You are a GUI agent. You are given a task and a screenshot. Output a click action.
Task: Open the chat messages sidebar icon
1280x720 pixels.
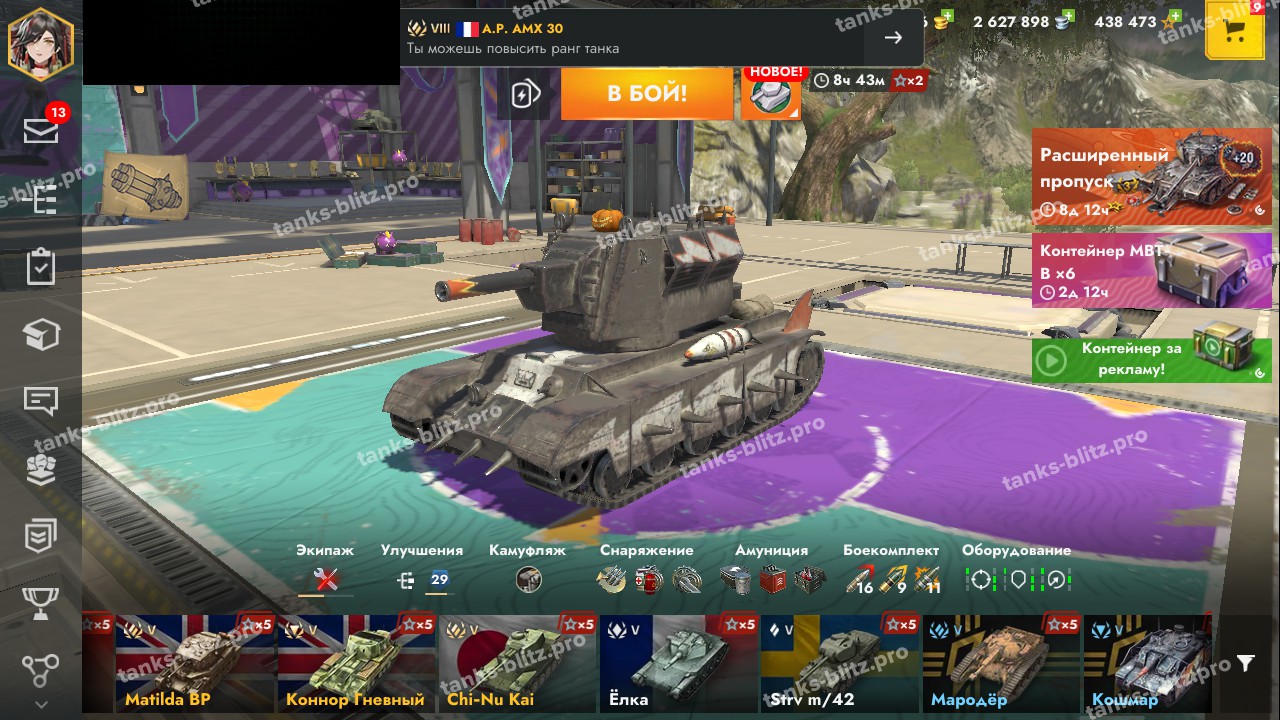point(41,402)
